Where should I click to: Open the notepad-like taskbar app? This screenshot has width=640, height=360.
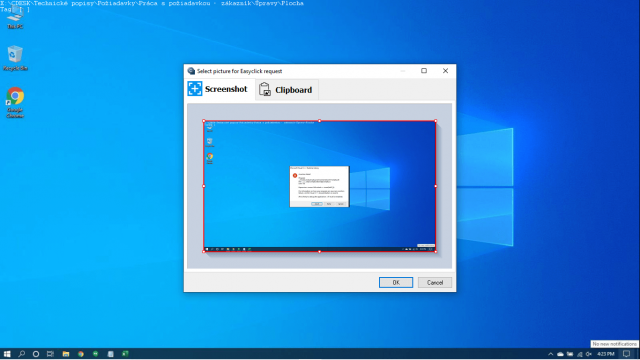[x=111, y=354]
